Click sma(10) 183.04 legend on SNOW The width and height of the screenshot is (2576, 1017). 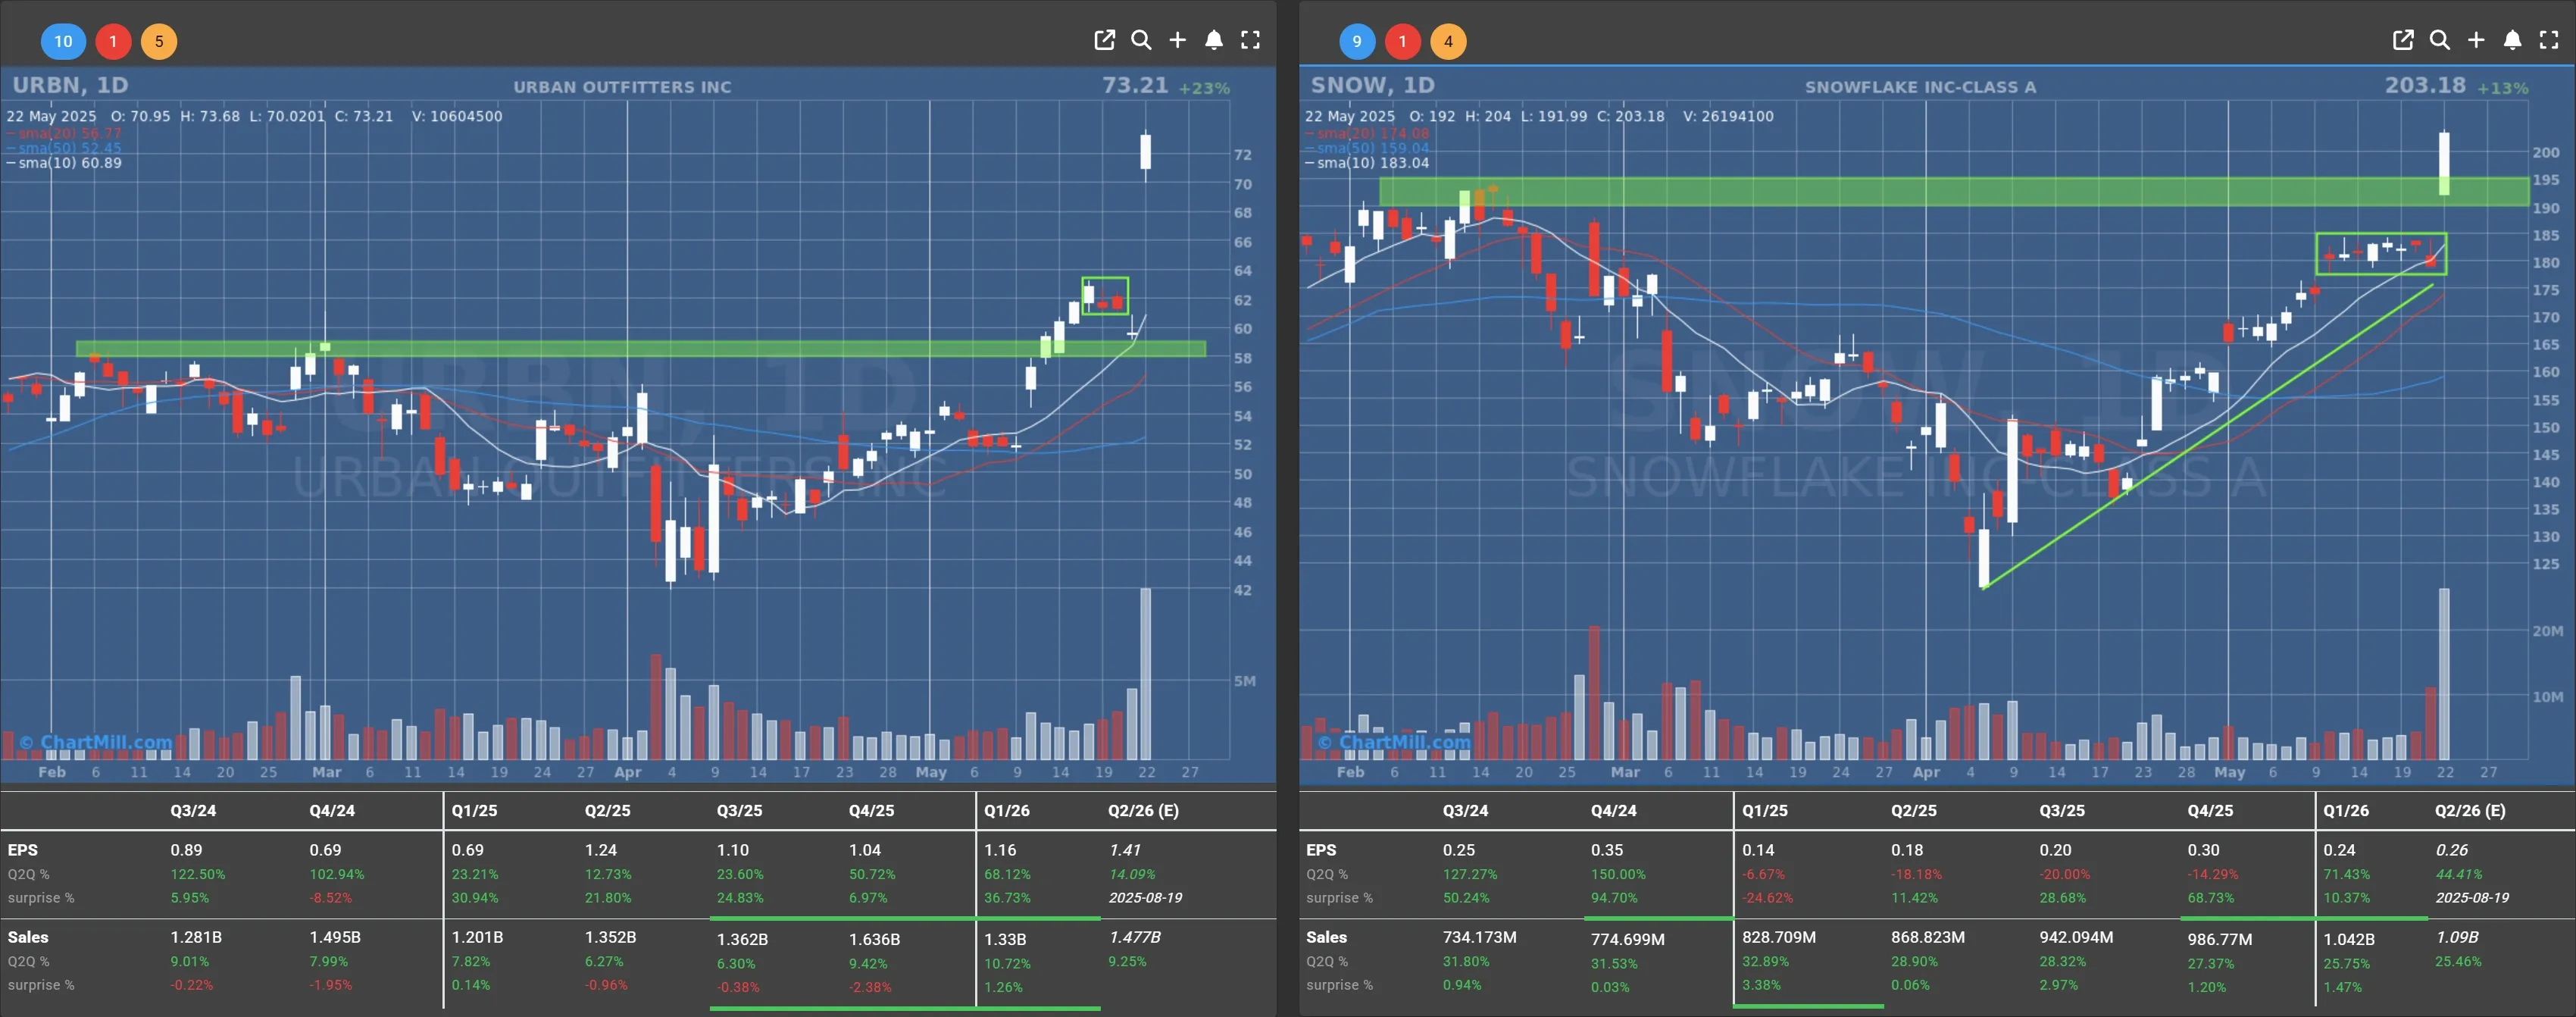(1367, 163)
